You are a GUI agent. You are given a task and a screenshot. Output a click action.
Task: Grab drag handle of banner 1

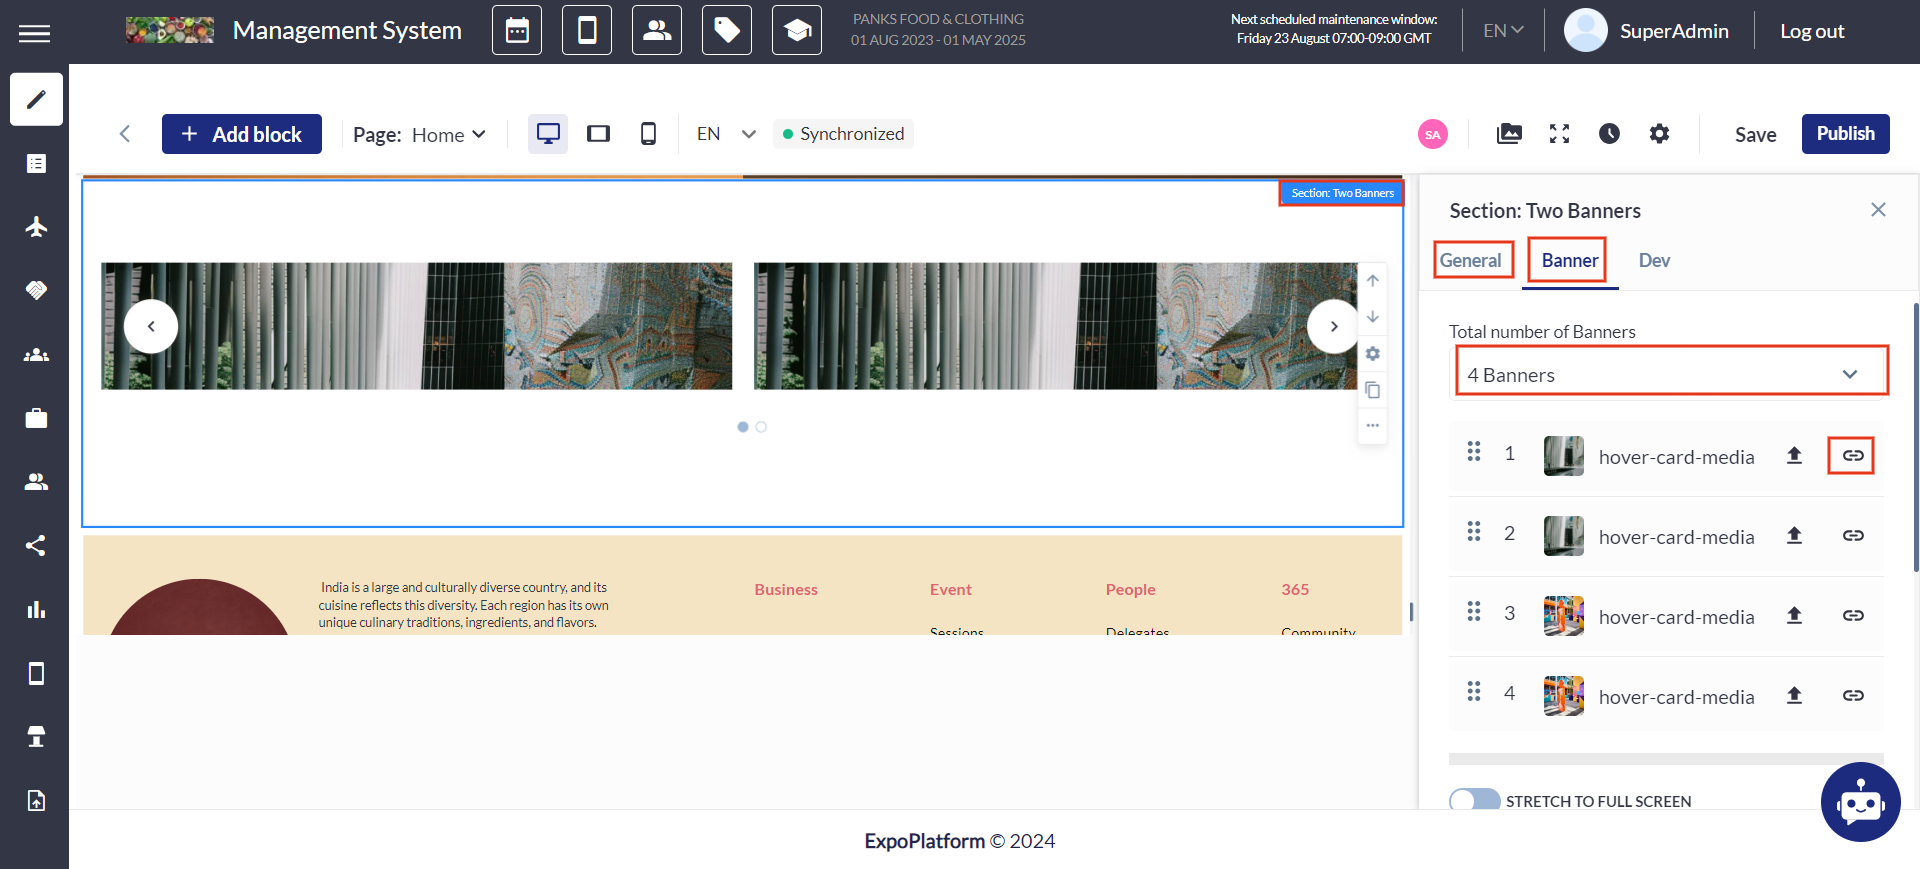pyautogui.click(x=1474, y=452)
